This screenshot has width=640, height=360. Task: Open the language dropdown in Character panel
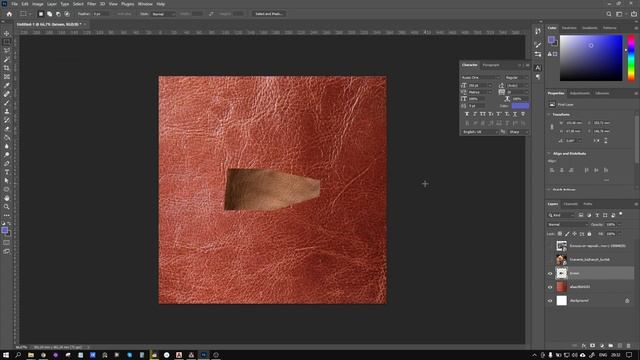480,132
